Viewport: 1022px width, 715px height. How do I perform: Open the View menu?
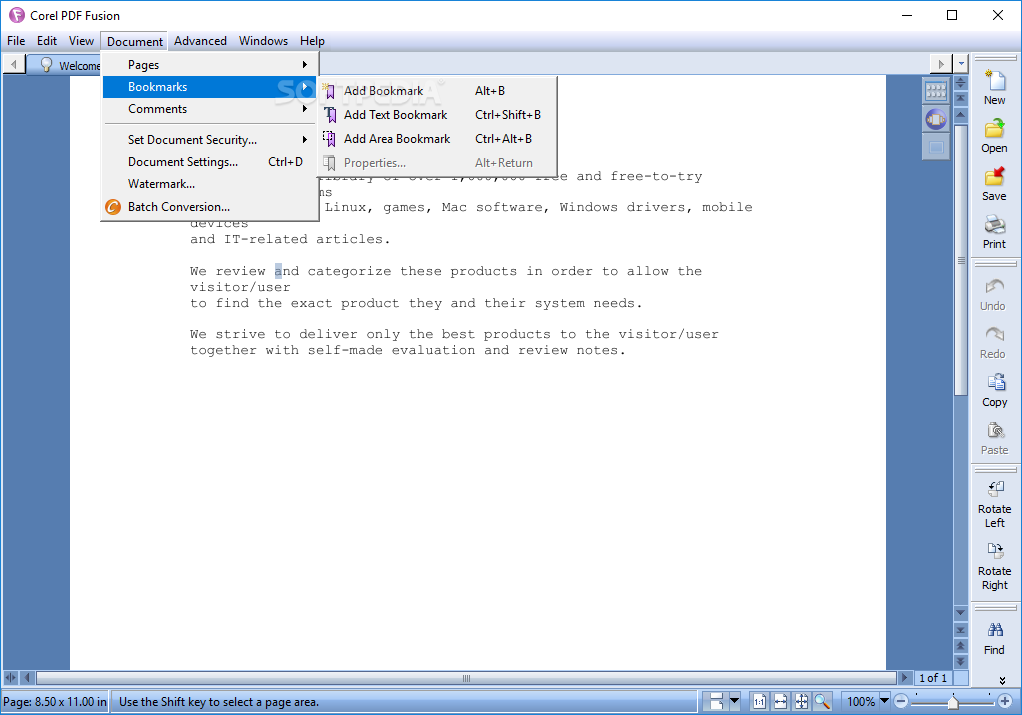click(81, 40)
